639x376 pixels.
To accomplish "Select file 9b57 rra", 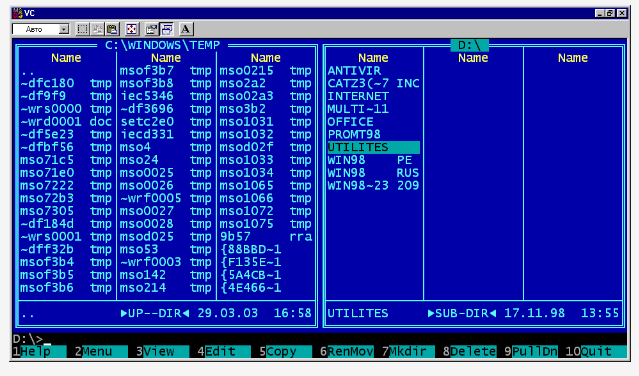I will [266, 237].
